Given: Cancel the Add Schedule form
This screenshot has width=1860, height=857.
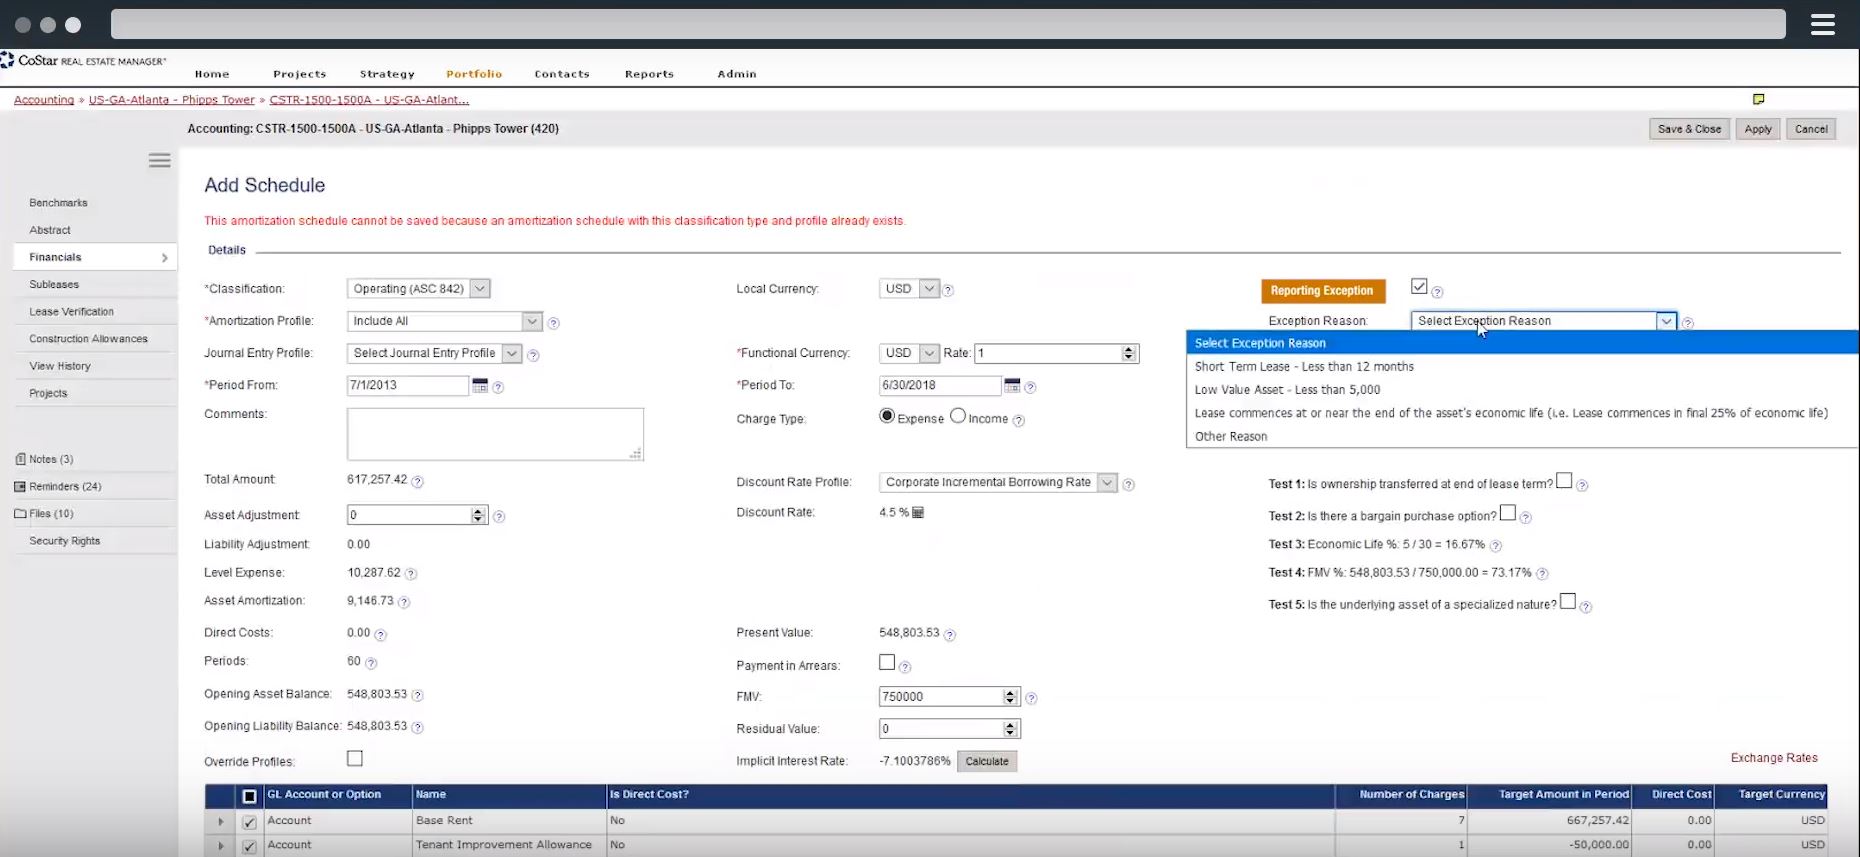Looking at the screenshot, I should (x=1811, y=129).
